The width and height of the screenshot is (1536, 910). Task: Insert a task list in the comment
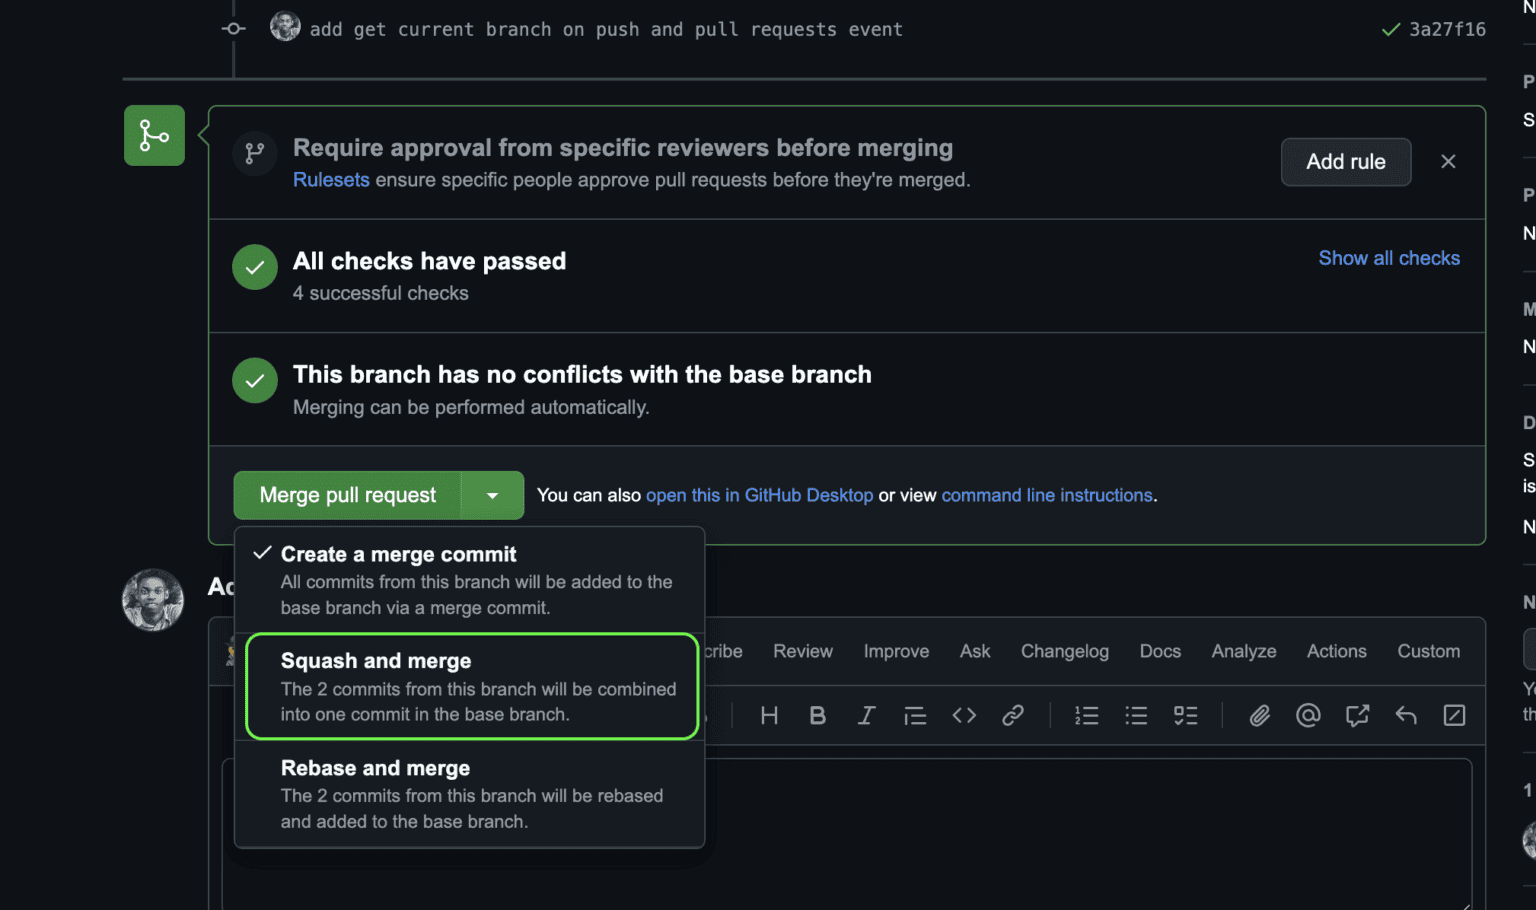[1186, 715]
